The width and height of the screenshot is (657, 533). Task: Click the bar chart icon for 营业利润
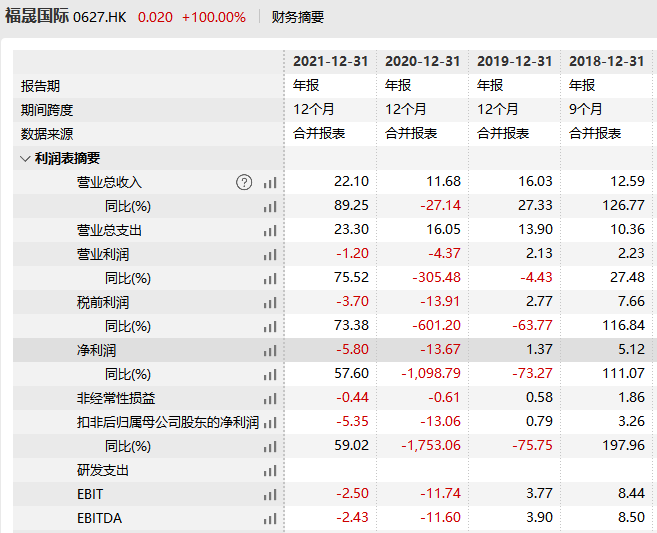[270, 255]
